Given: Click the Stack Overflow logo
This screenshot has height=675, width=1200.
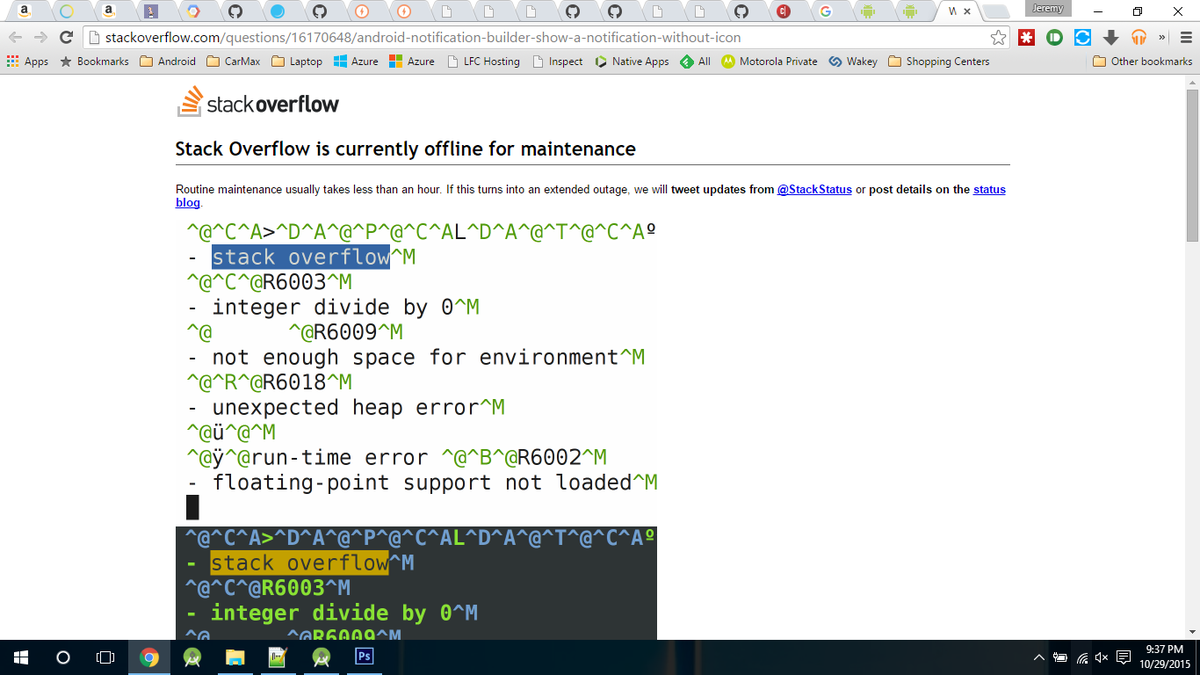Looking at the screenshot, I should [258, 101].
